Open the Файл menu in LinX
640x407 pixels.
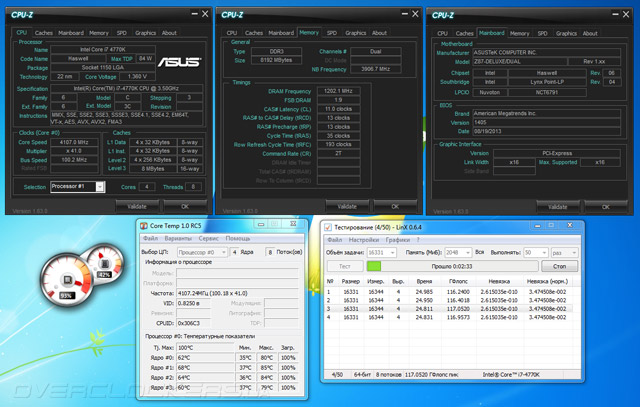pos(334,240)
